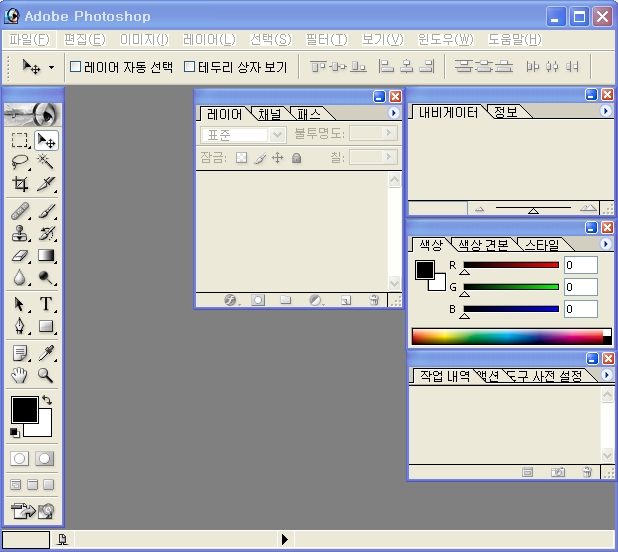Select the Type (T) tool
Screen dimensions: 618x552
point(46,304)
